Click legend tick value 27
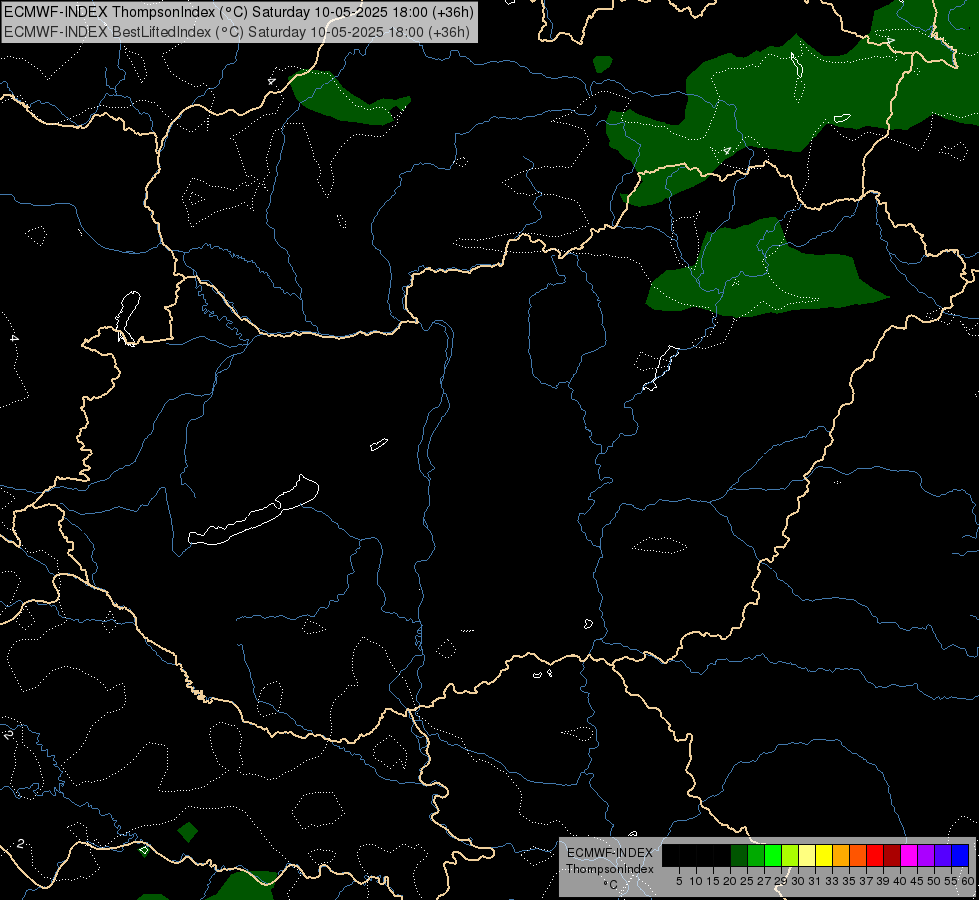 click(x=764, y=881)
